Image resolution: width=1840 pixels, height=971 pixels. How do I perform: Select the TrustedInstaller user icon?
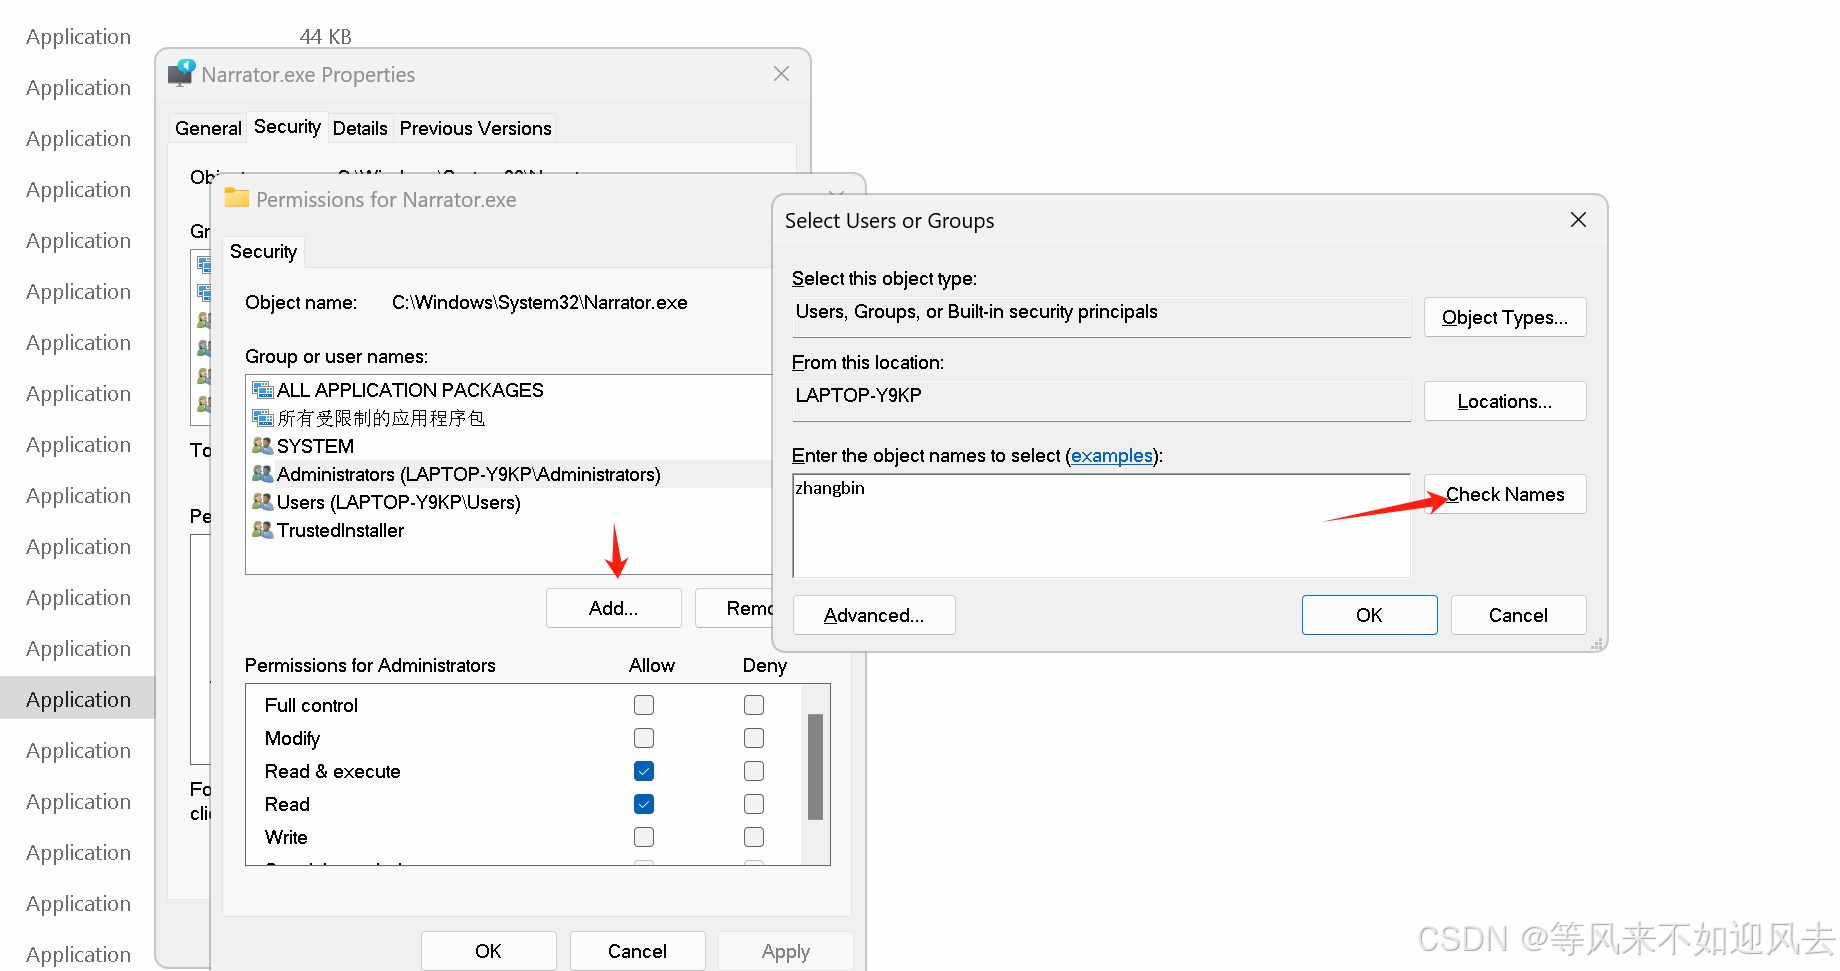pyautogui.click(x=262, y=530)
